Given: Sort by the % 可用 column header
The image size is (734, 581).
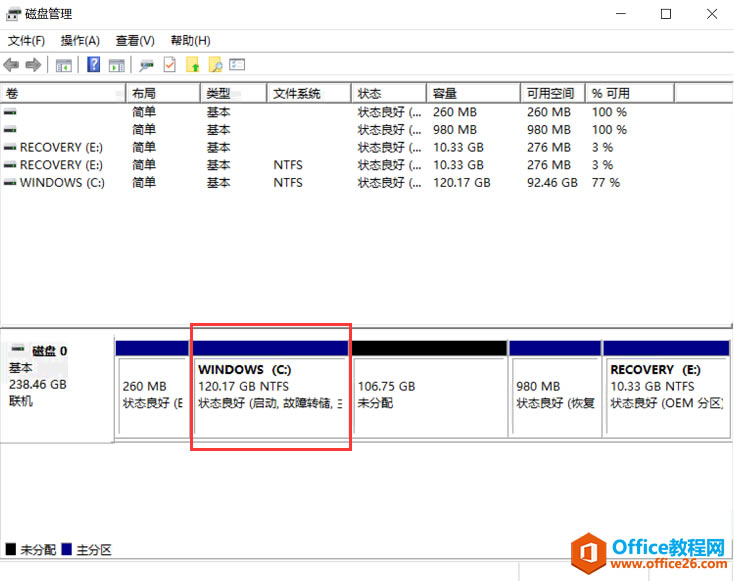Looking at the screenshot, I should click(630, 94).
